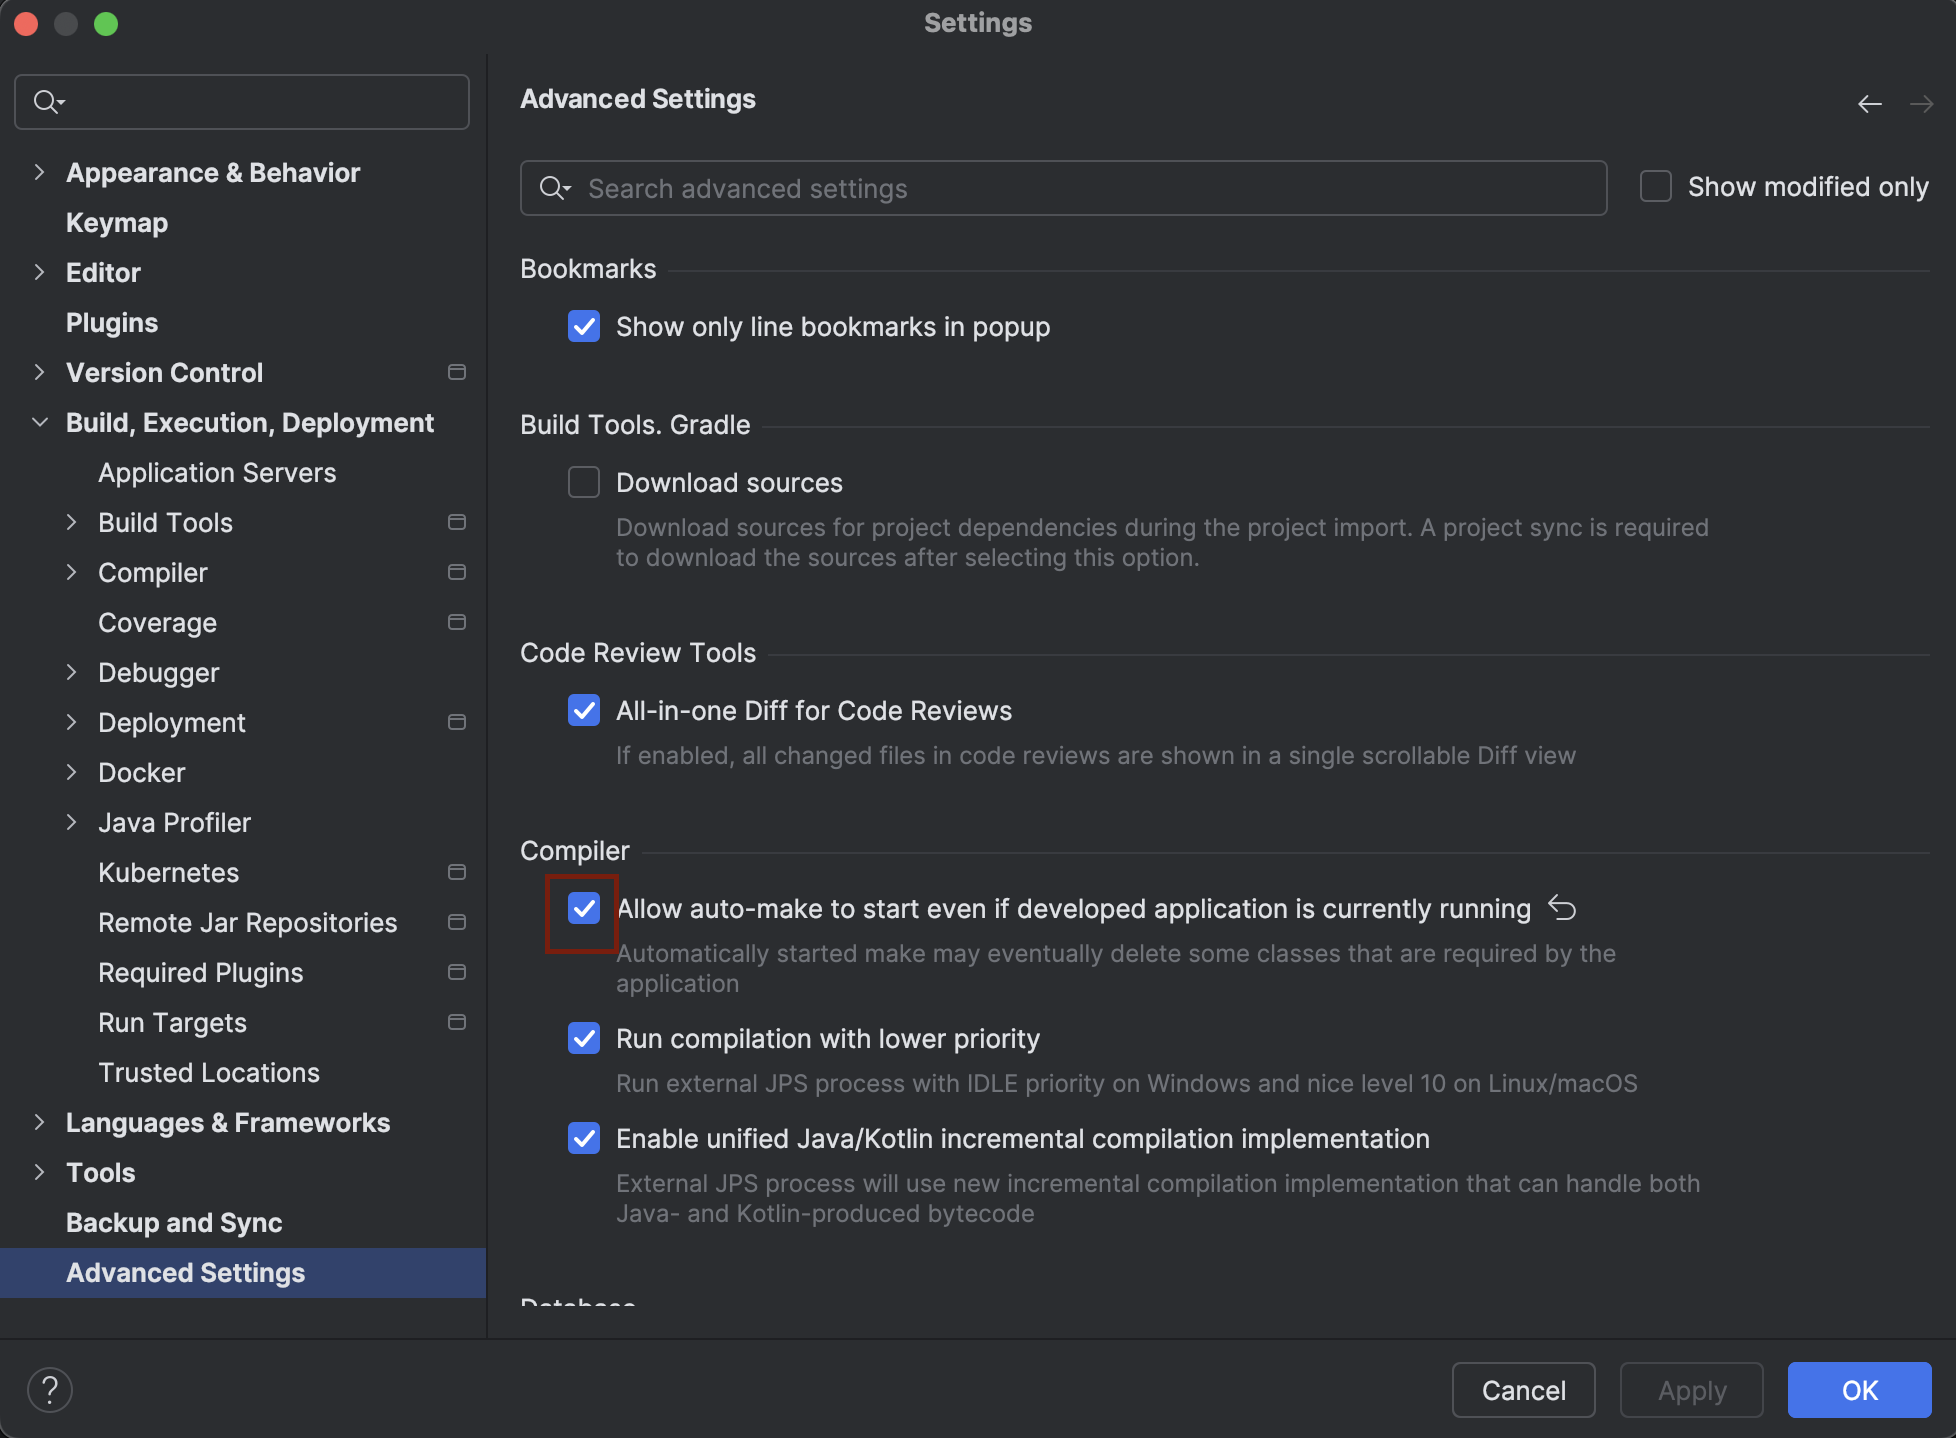The height and width of the screenshot is (1438, 1956).
Task: Expand the Debugger tree node
Action: coord(71,672)
